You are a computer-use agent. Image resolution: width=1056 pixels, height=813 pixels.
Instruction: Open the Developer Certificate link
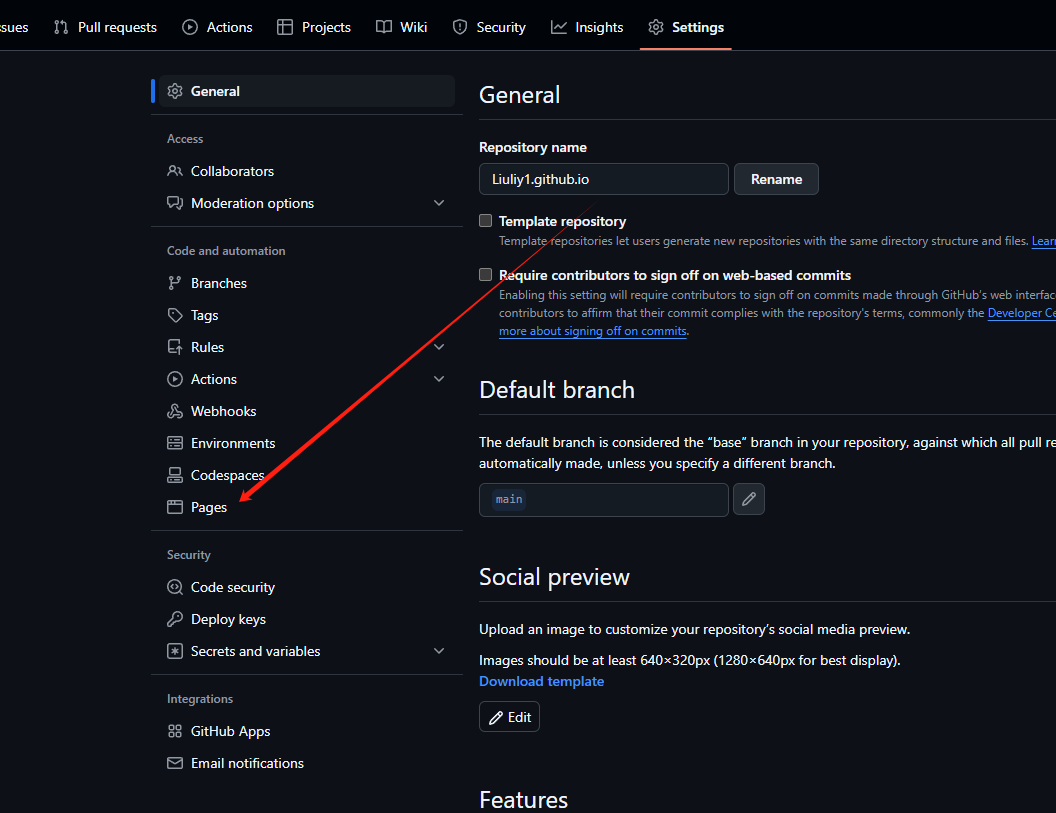pyautogui.click(x=1022, y=313)
